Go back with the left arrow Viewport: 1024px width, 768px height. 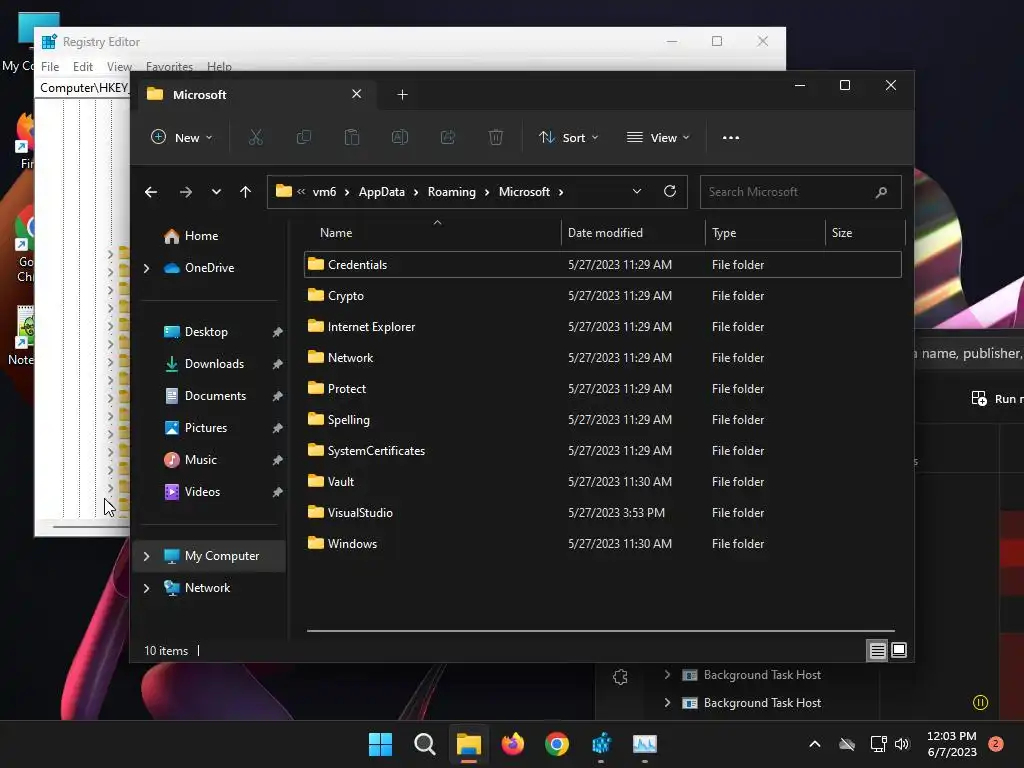[x=151, y=192]
